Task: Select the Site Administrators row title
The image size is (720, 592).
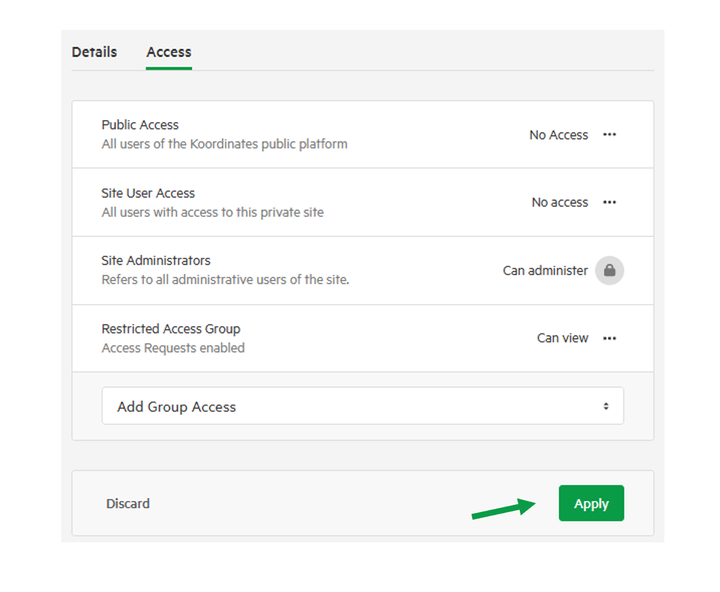Action: [156, 260]
